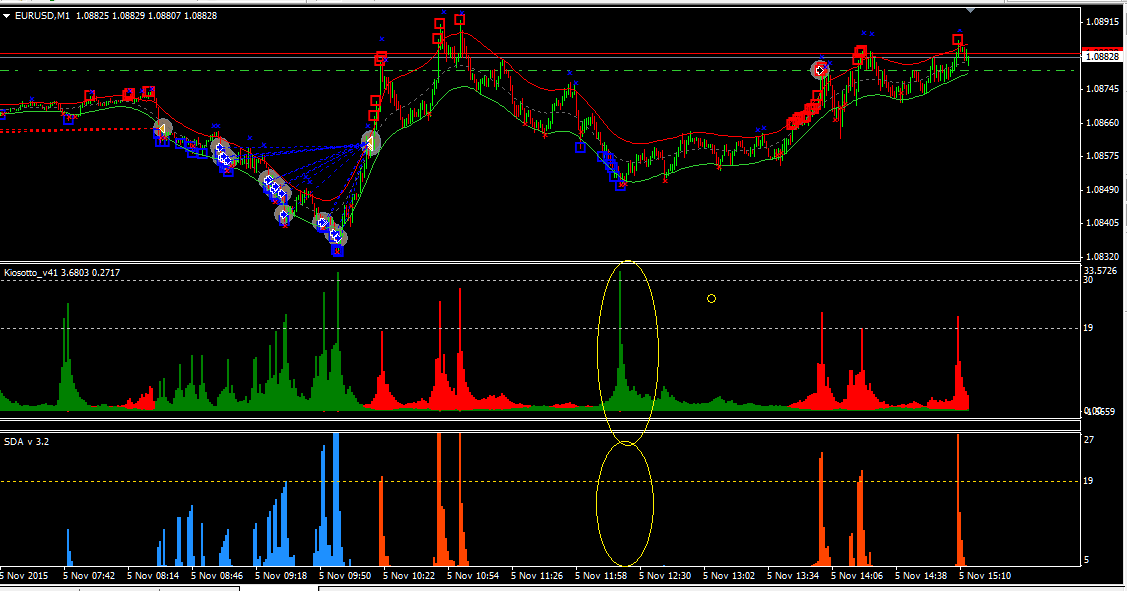Toggle the one-click trading arrow beside EURUSD,M1
Screen dimensions: 1127x591
pos(6,16)
